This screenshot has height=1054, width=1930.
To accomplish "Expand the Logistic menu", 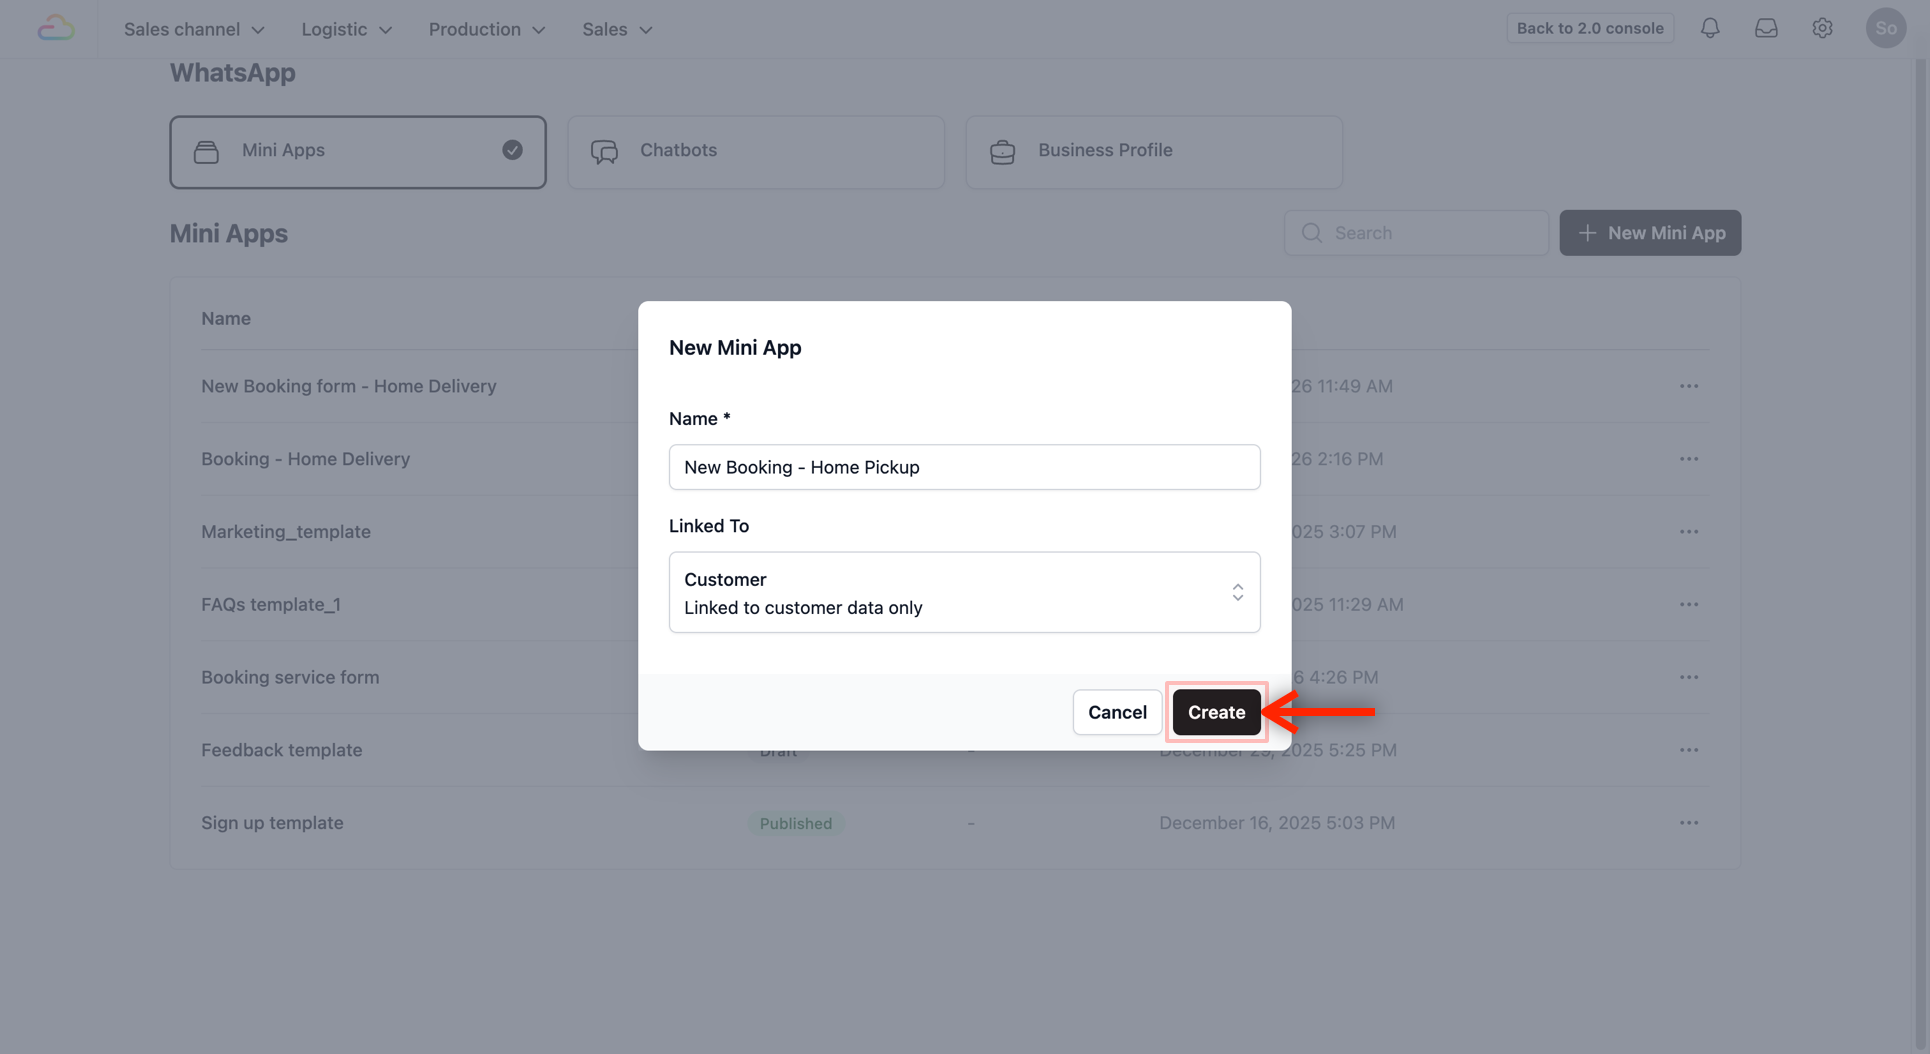I will coord(346,29).
